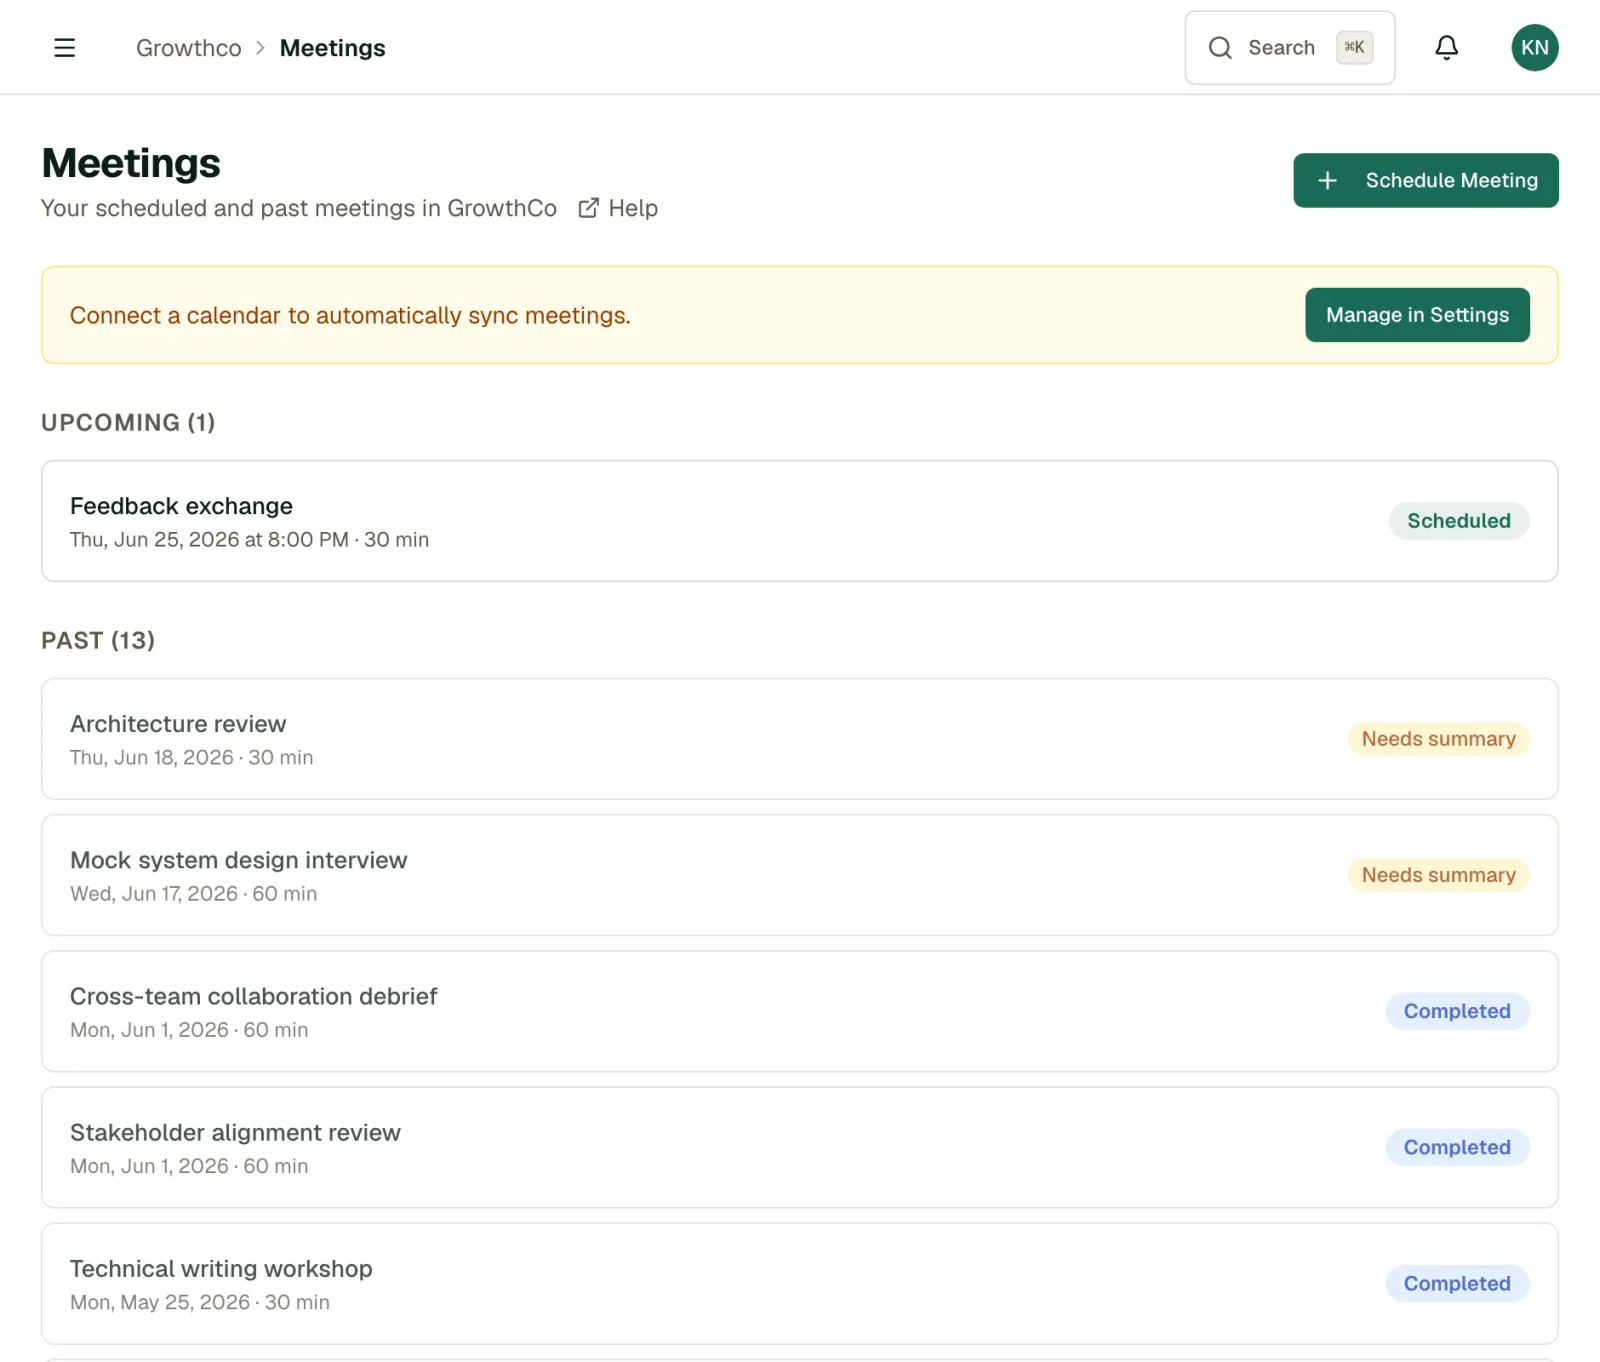Open the Architecture review meeting
Viewport: 1600px width, 1362px height.
(x=799, y=739)
